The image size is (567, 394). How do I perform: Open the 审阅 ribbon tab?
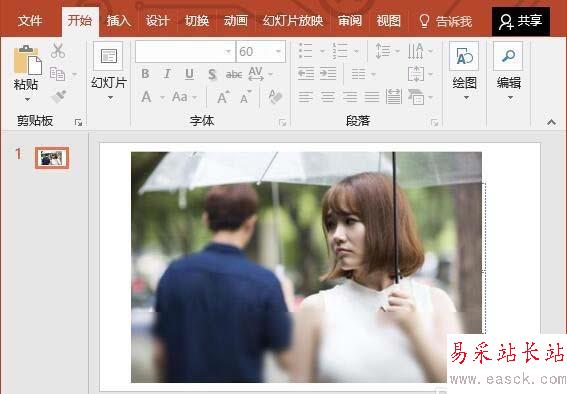click(x=350, y=21)
